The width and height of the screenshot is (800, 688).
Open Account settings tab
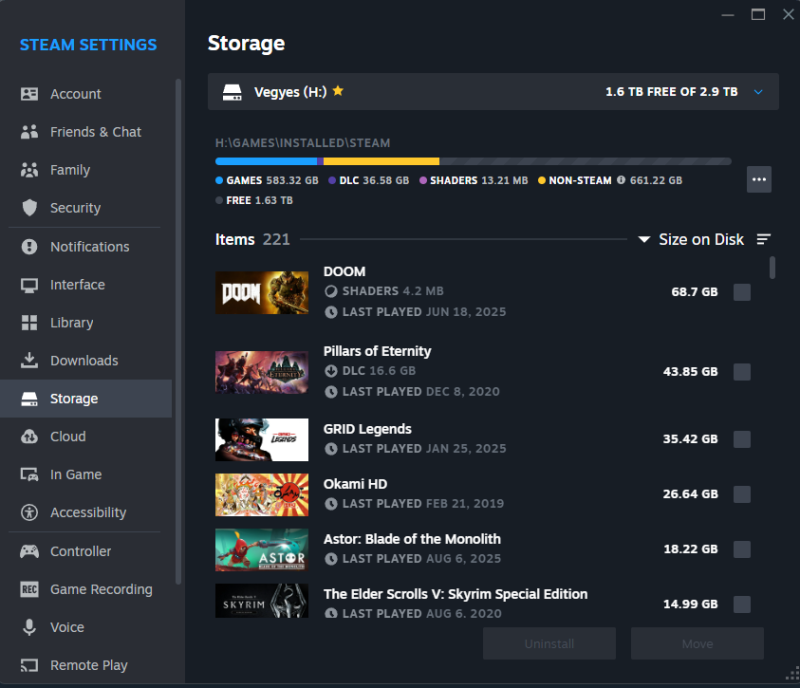click(x=86, y=94)
